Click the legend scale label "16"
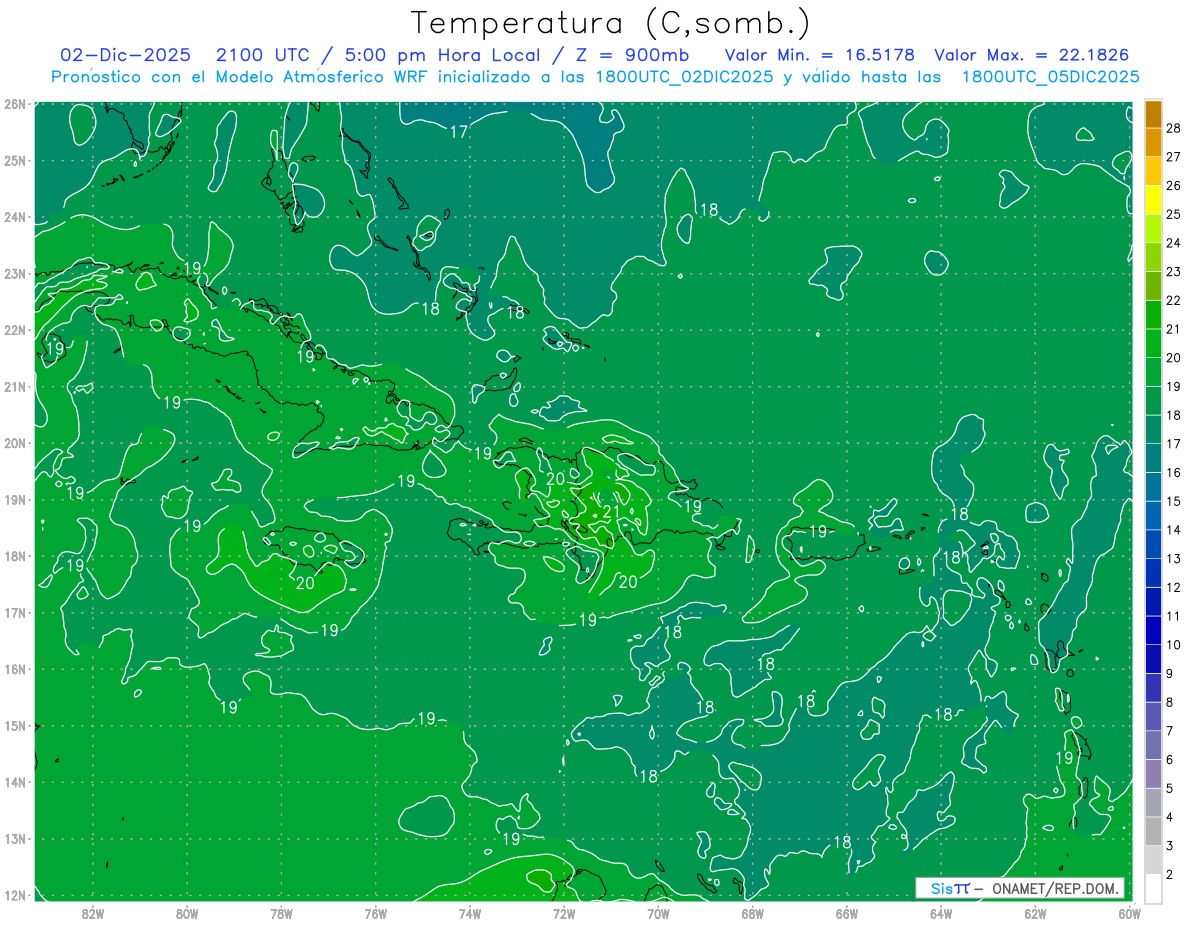Image resolution: width=1200 pixels, height=927 pixels. click(x=1174, y=472)
